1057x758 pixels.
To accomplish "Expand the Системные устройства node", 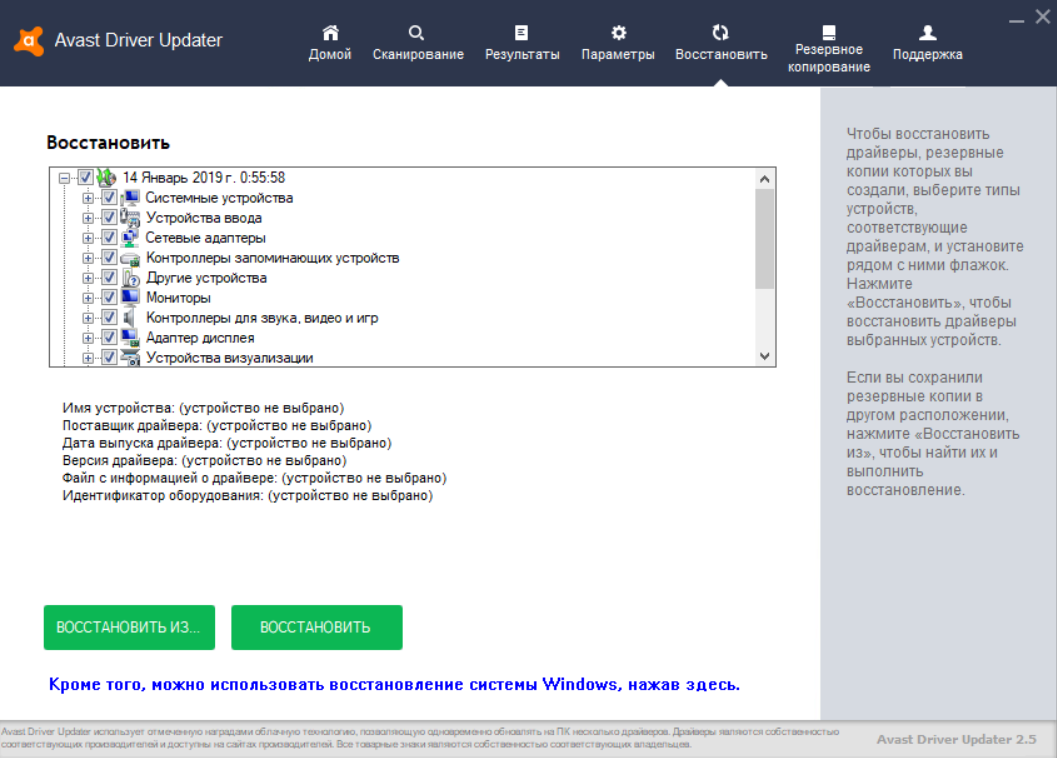I will tap(88, 198).
